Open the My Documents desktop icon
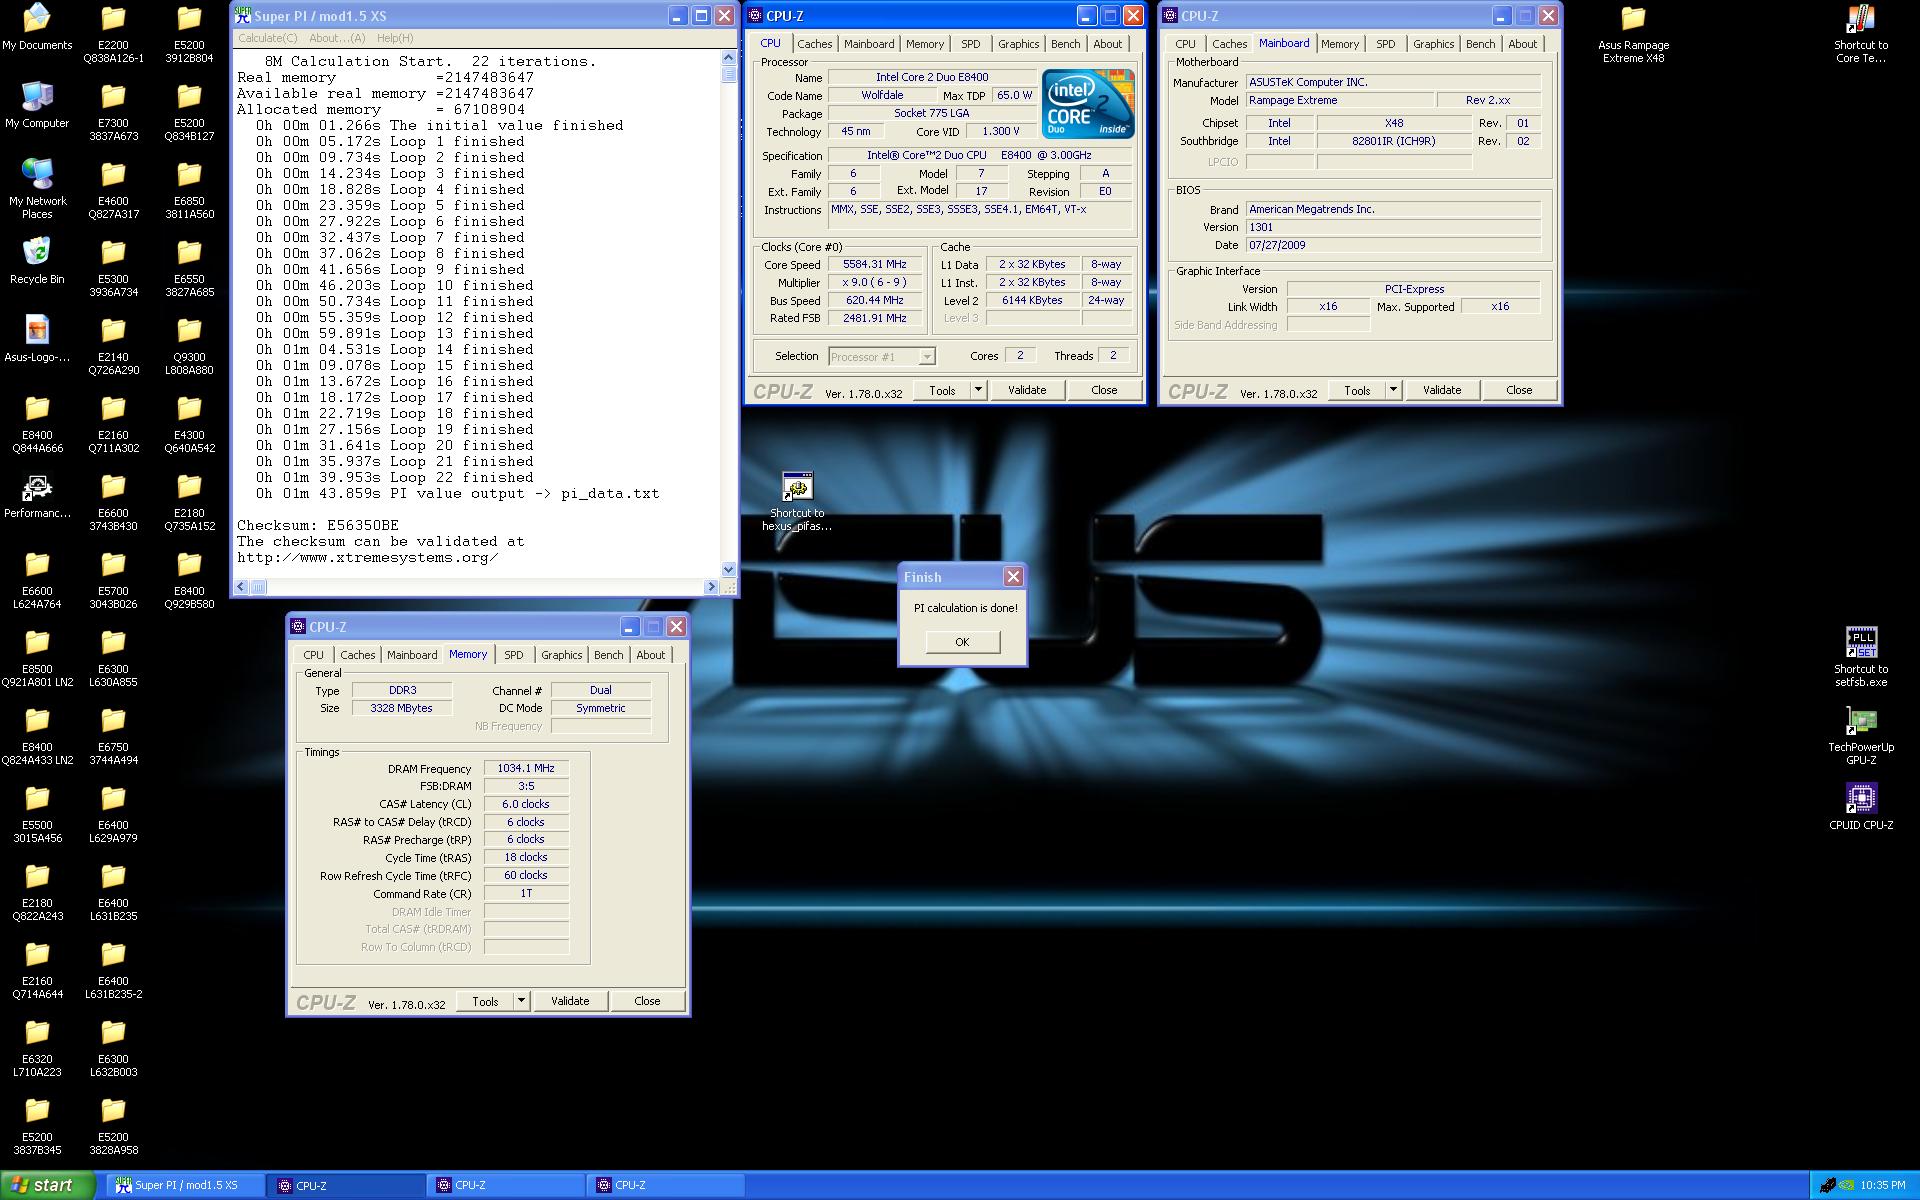Screen dimensions: 1920x1200 click(x=37, y=27)
